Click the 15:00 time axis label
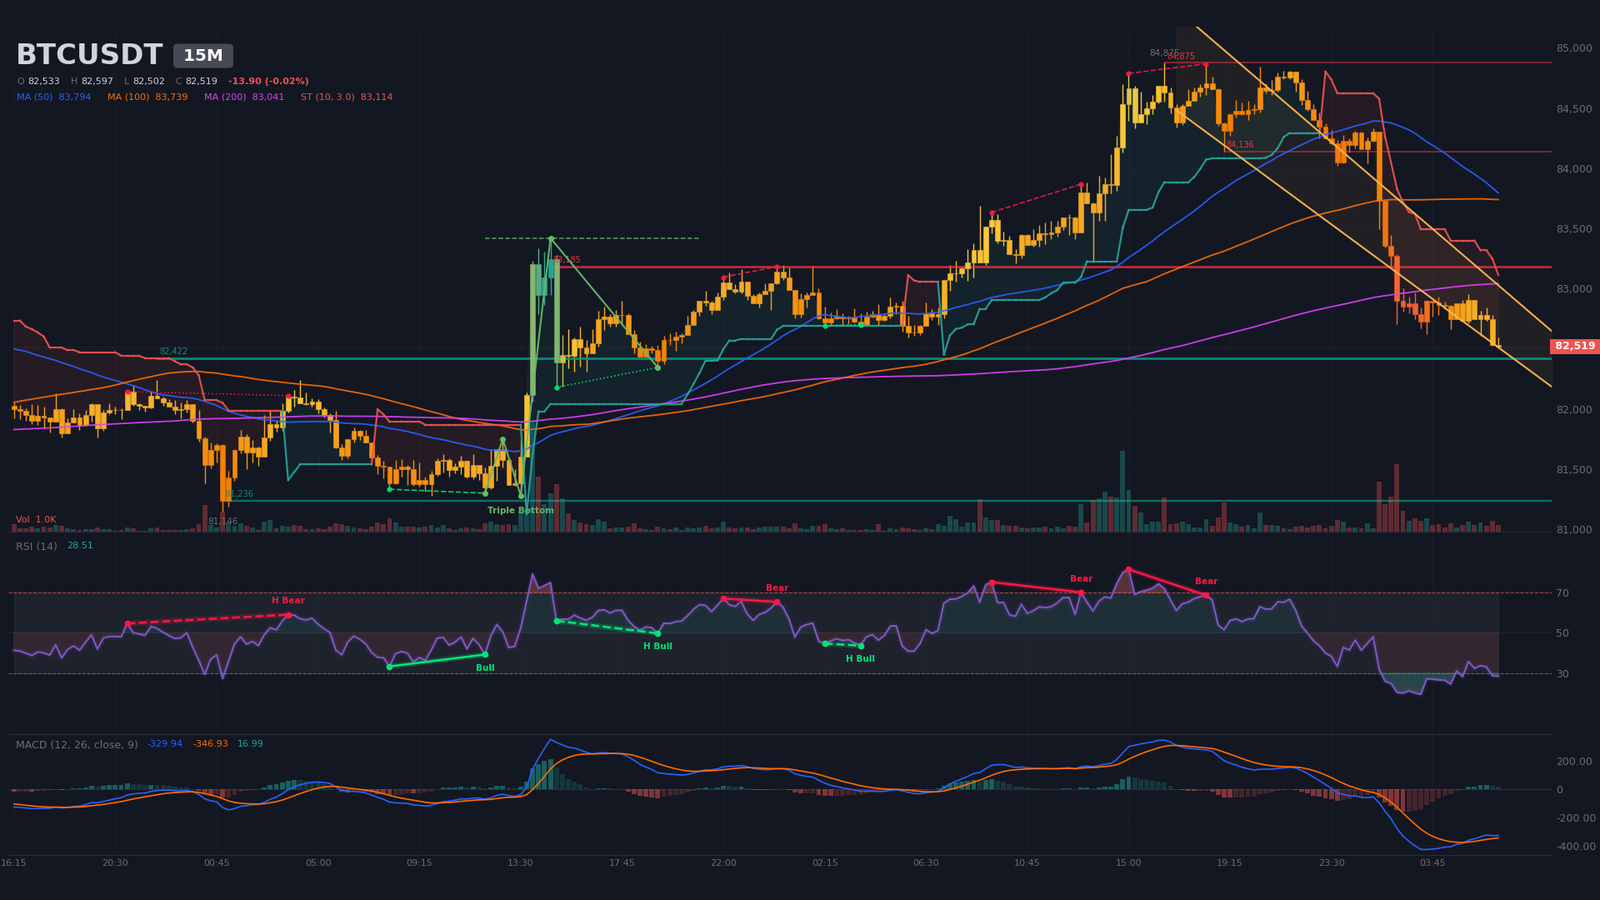This screenshot has width=1600, height=900. 1128,863
